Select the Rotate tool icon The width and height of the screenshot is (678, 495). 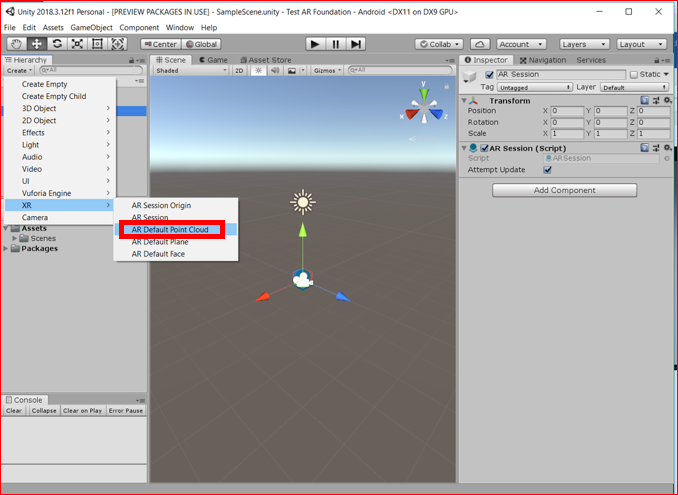(57, 44)
